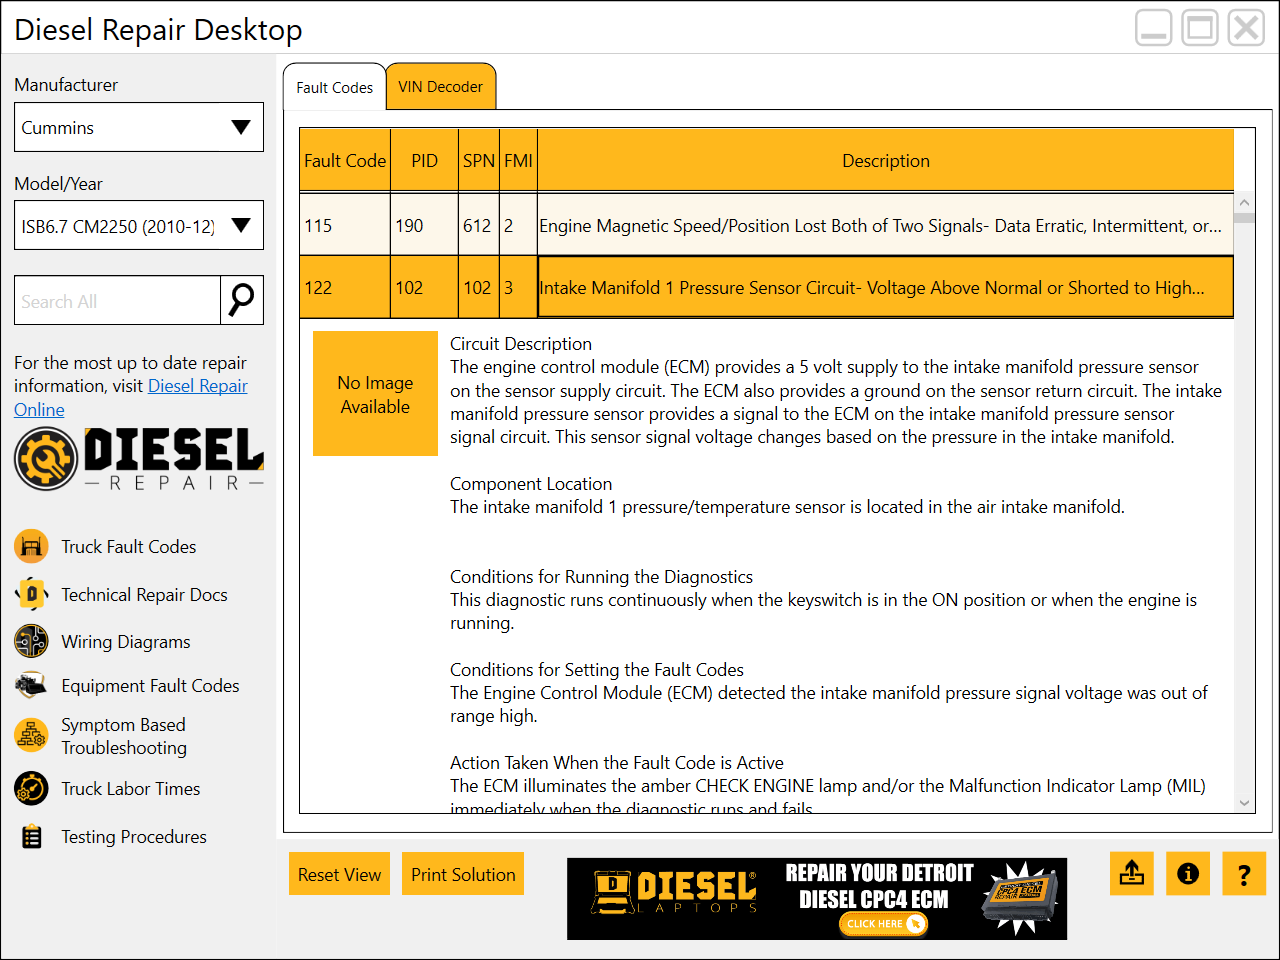Open Symptom Based Troubleshooting
This screenshot has height=960, width=1280.
point(123,736)
